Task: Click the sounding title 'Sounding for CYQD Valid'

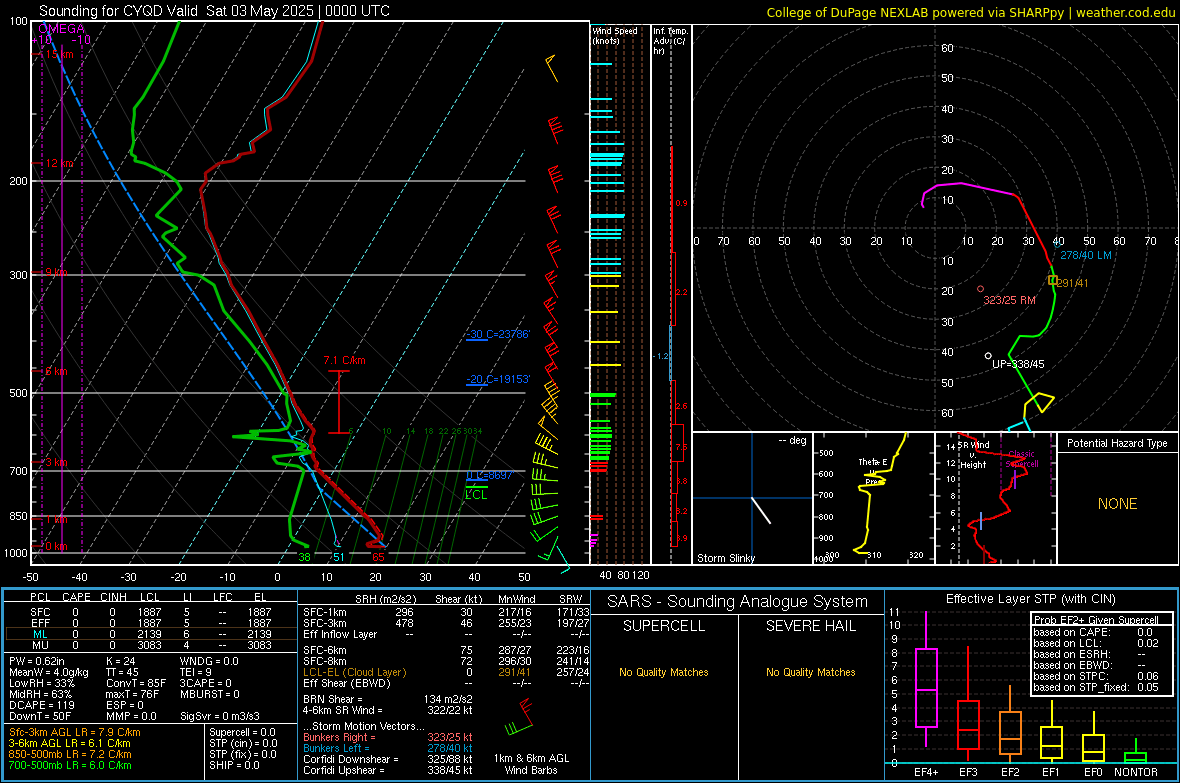Action: coord(120,11)
